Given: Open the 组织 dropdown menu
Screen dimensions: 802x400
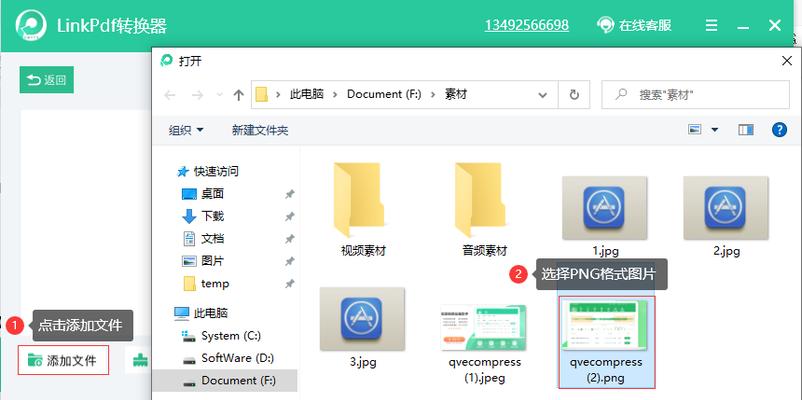Looking at the screenshot, I should pos(186,130).
